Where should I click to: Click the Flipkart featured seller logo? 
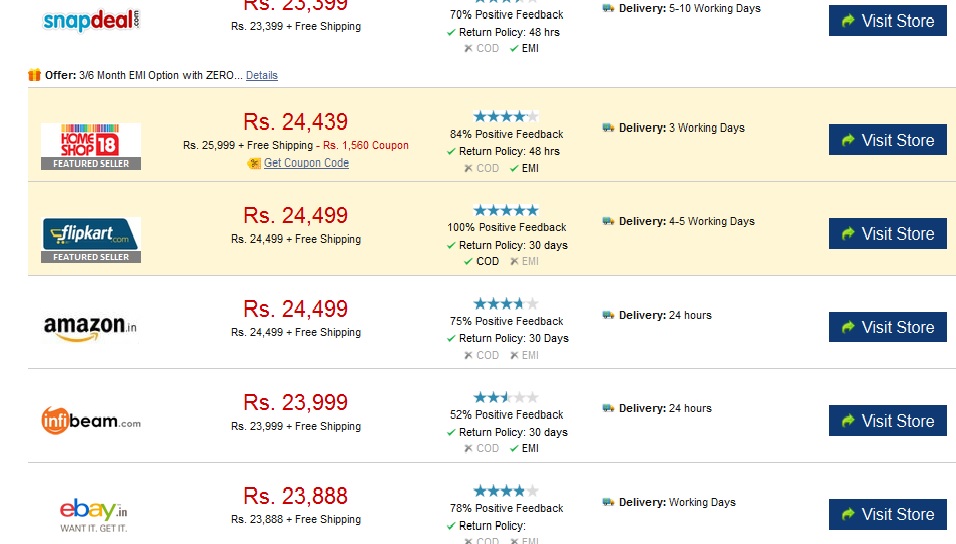pos(91,240)
